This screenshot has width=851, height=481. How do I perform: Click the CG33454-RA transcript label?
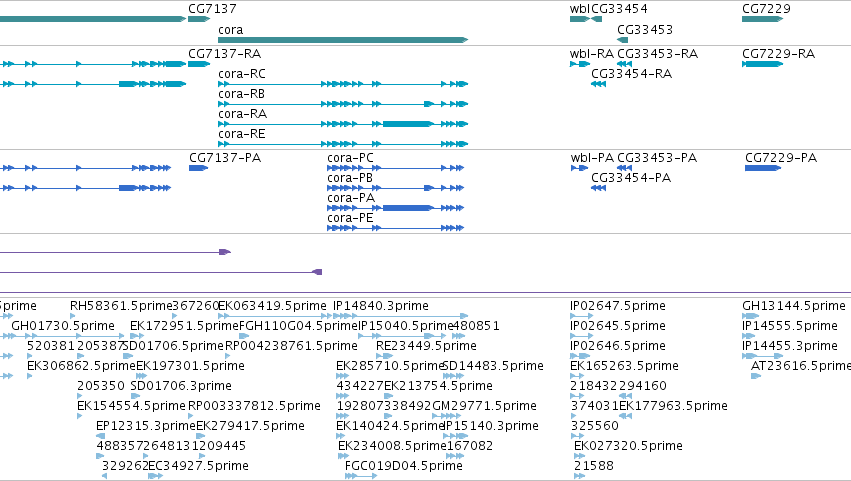click(631, 73)
